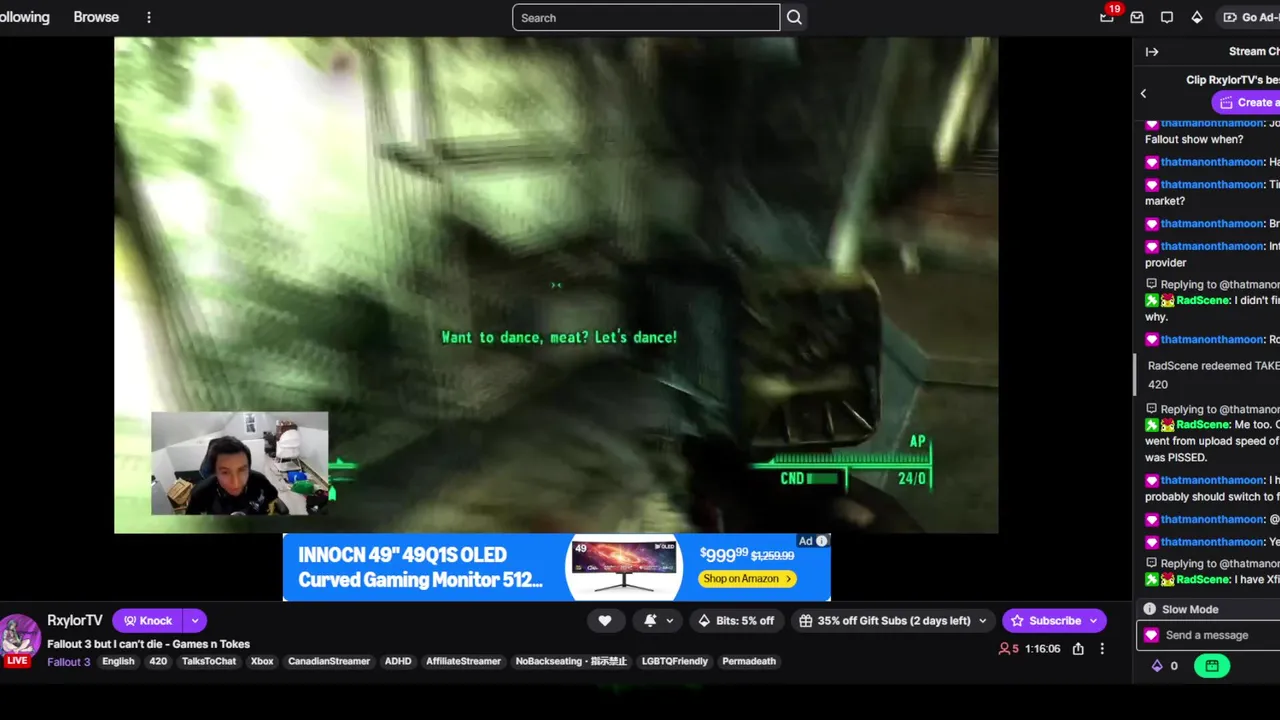Click the Bits: 5% off button
Screen dimensions: 1280x720
tap(735, 621)
